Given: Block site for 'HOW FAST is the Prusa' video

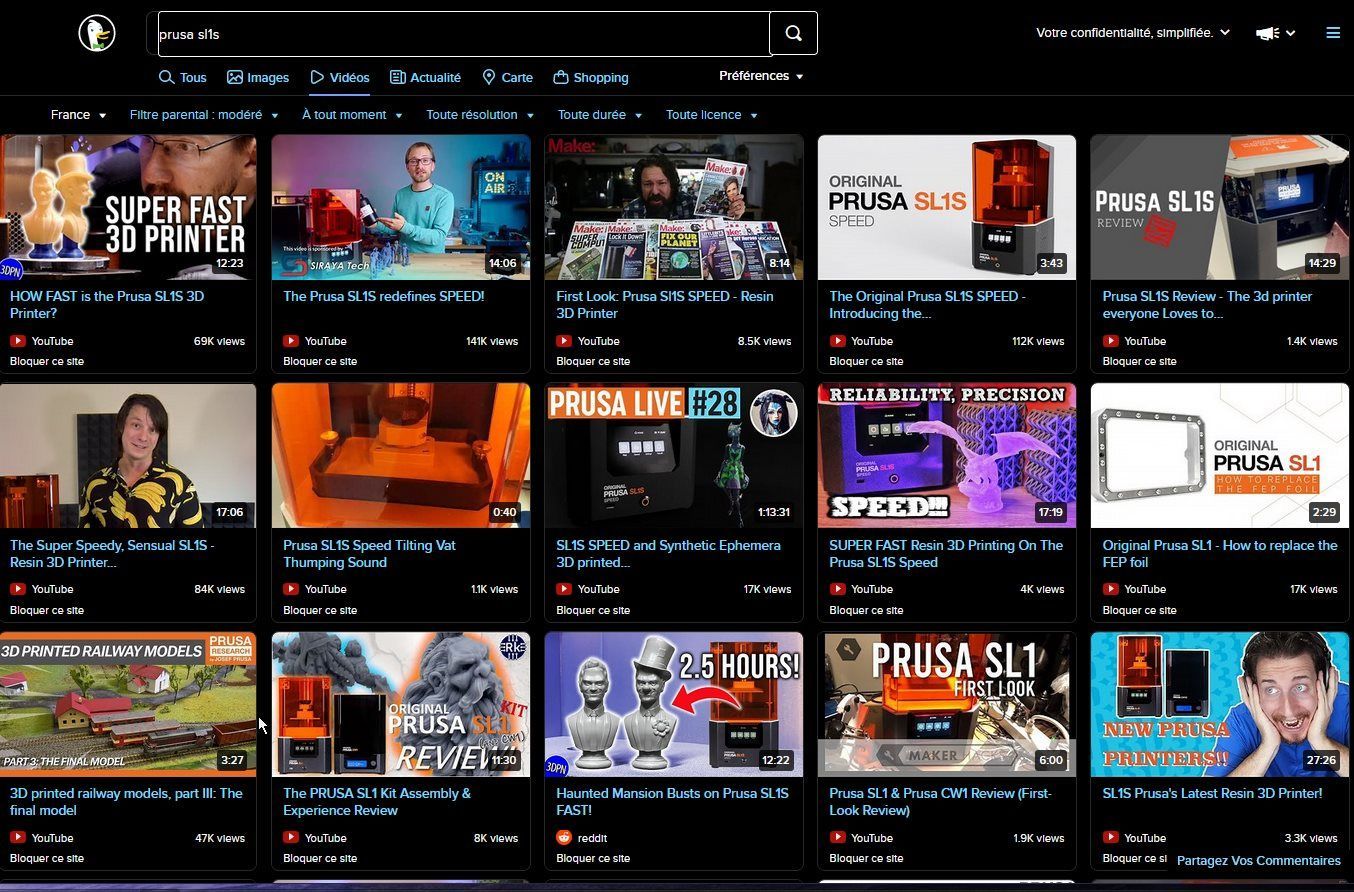Looking at the screenshot, I should 47,361.
